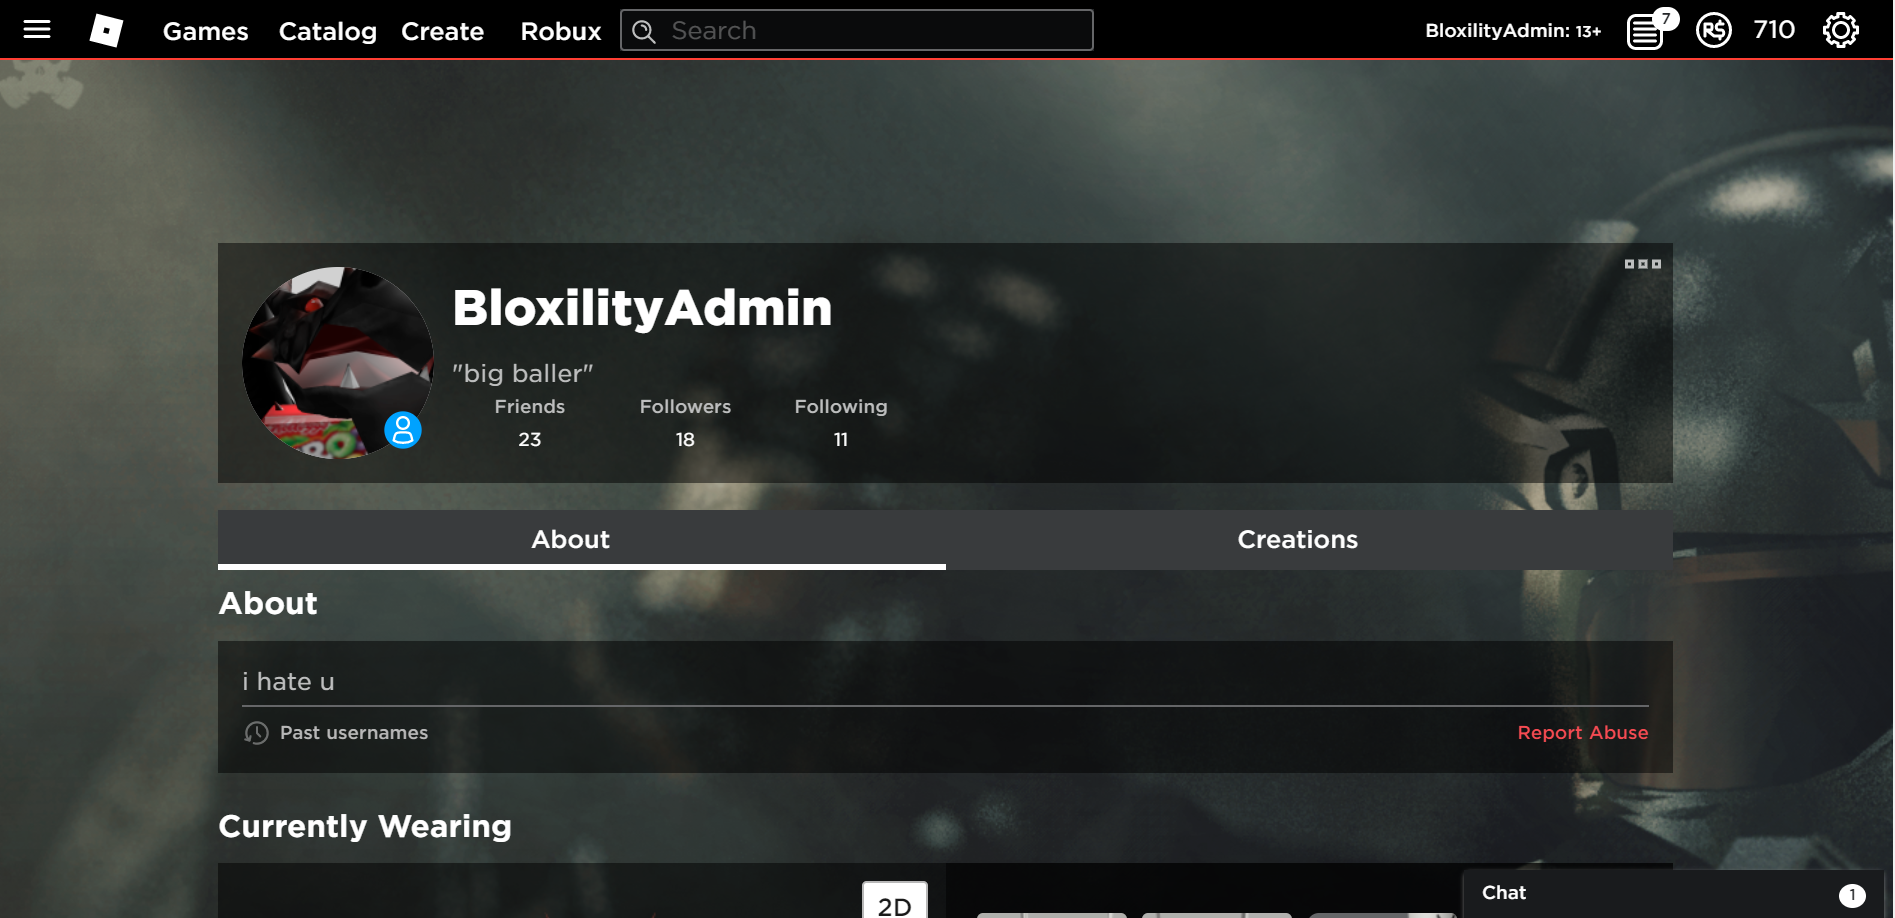
Task: Expand Past usernames history
Action: pos(336,733)
